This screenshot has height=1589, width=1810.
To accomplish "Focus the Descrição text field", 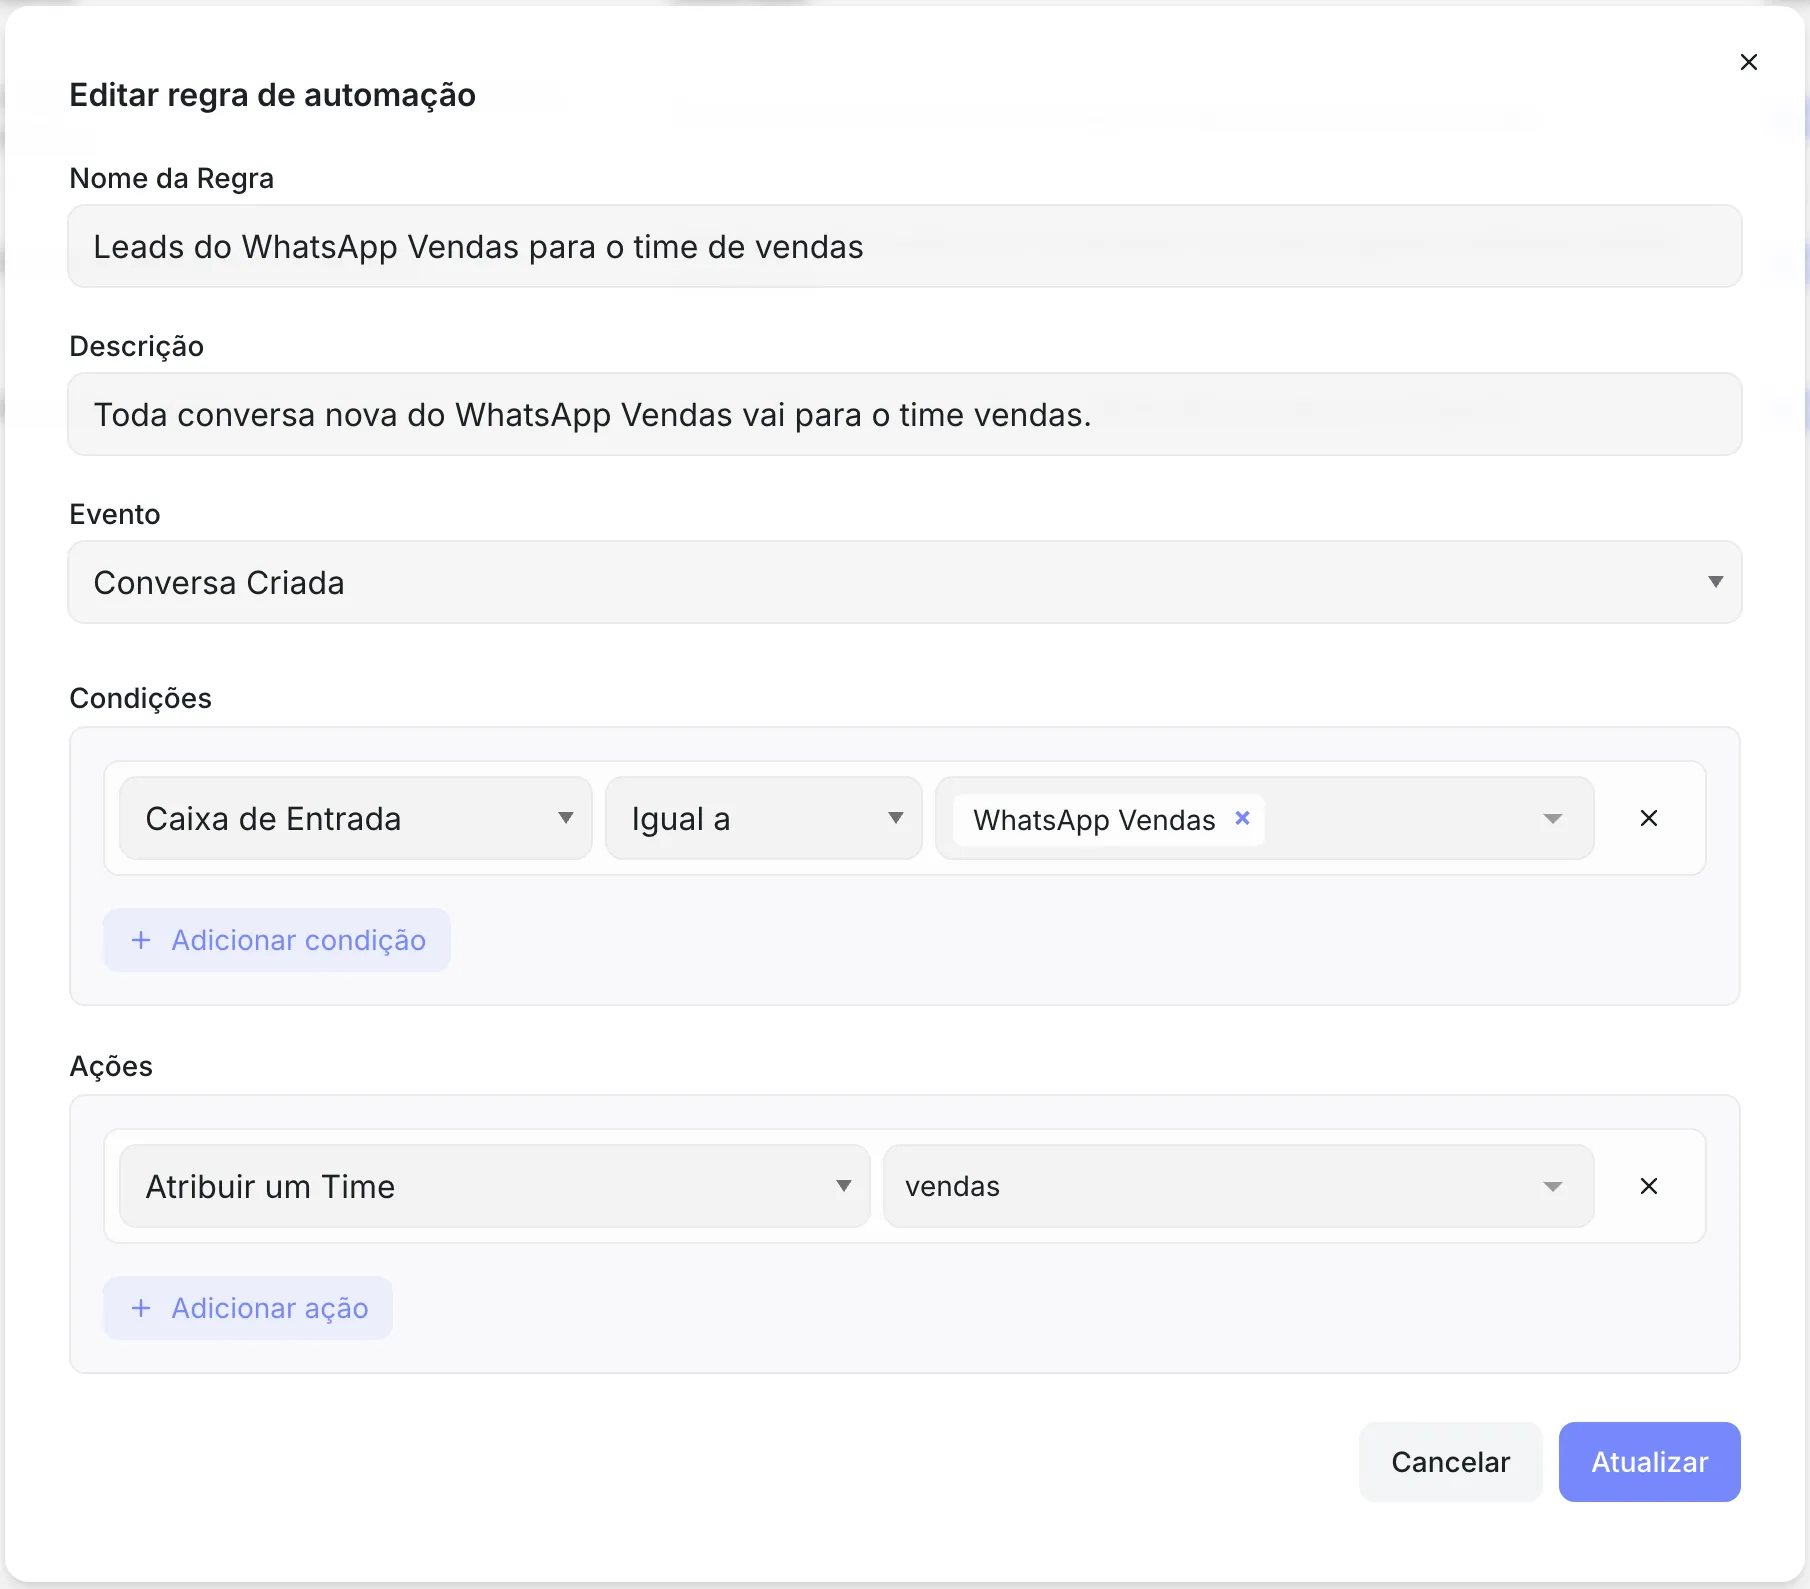I will click(x=905, y=414).
